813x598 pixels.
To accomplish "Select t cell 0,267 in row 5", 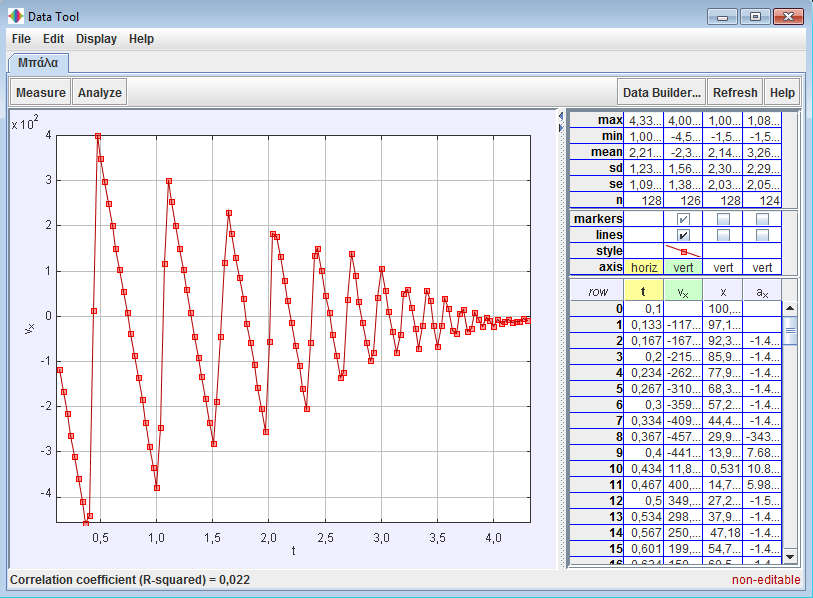I will coord(643,389).
